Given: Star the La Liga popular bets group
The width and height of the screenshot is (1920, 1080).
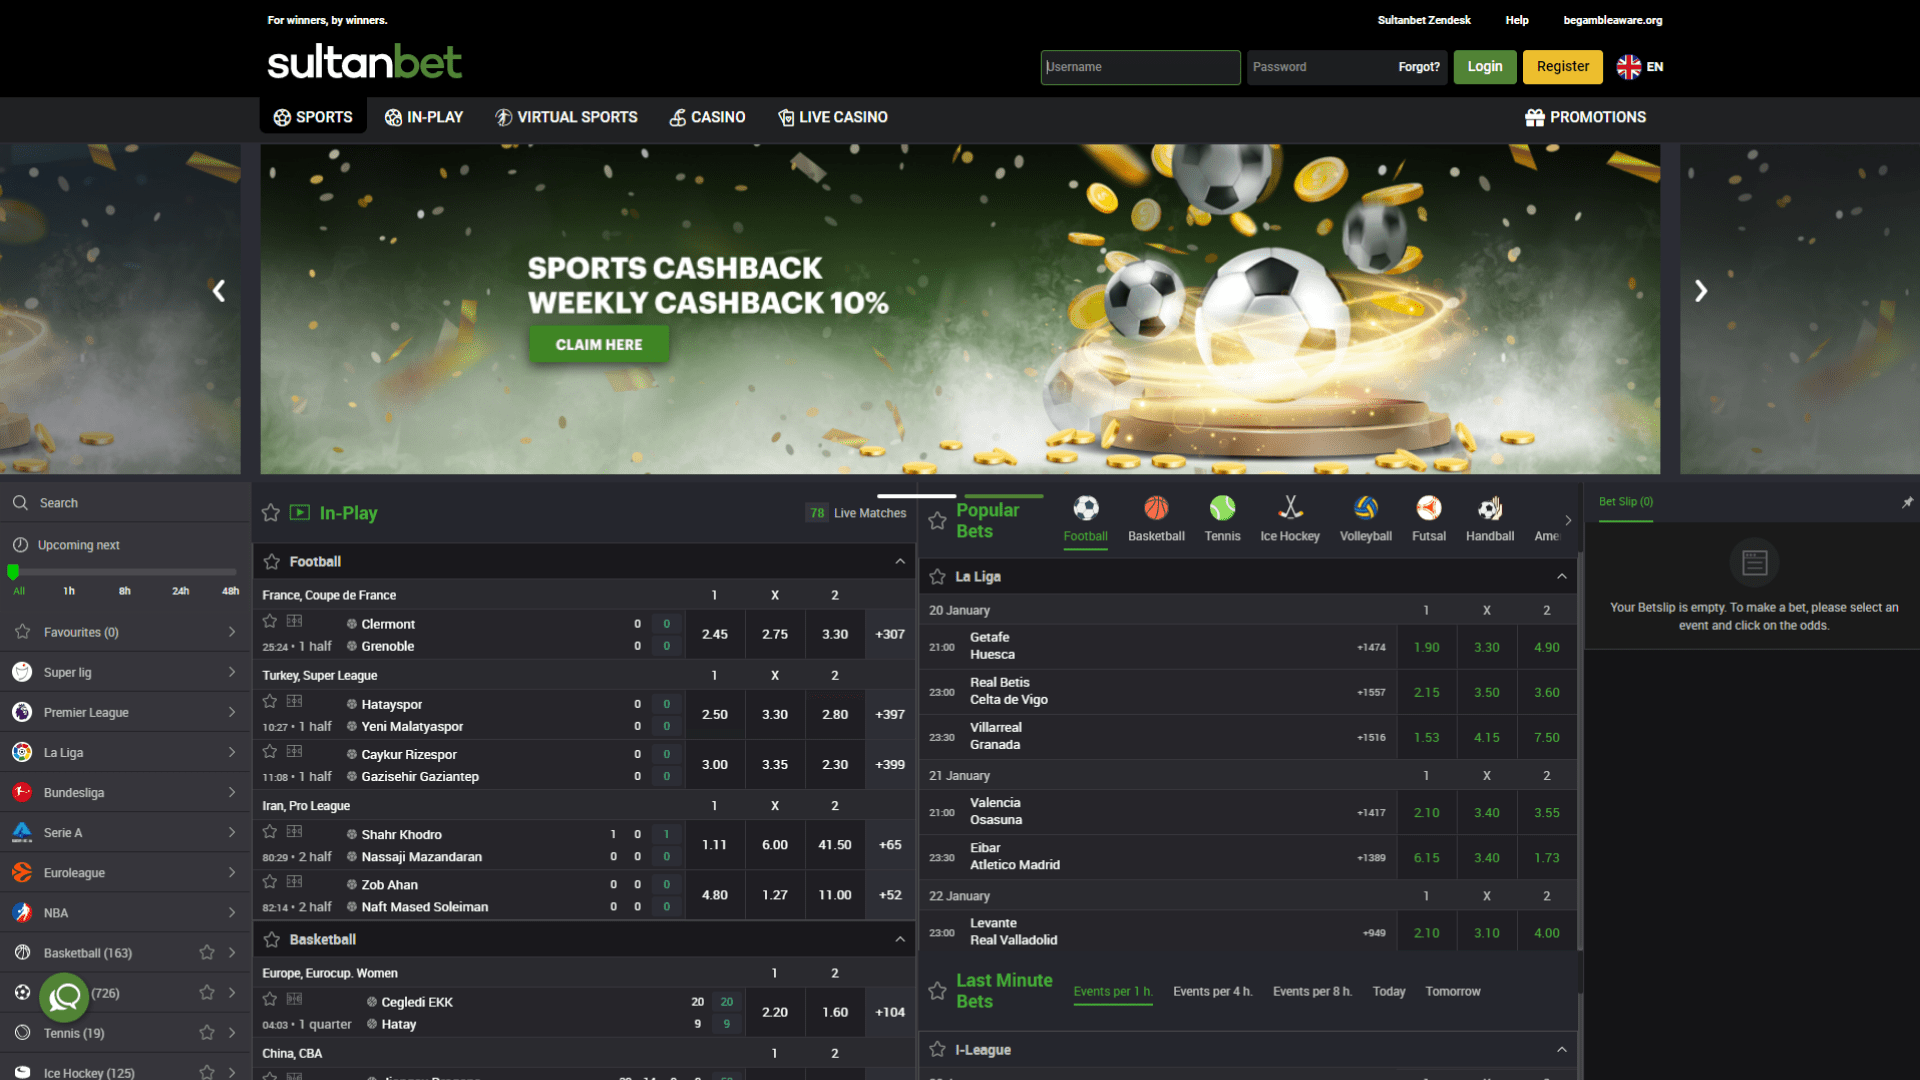Looking at the screenshot, I should (937, 576).
